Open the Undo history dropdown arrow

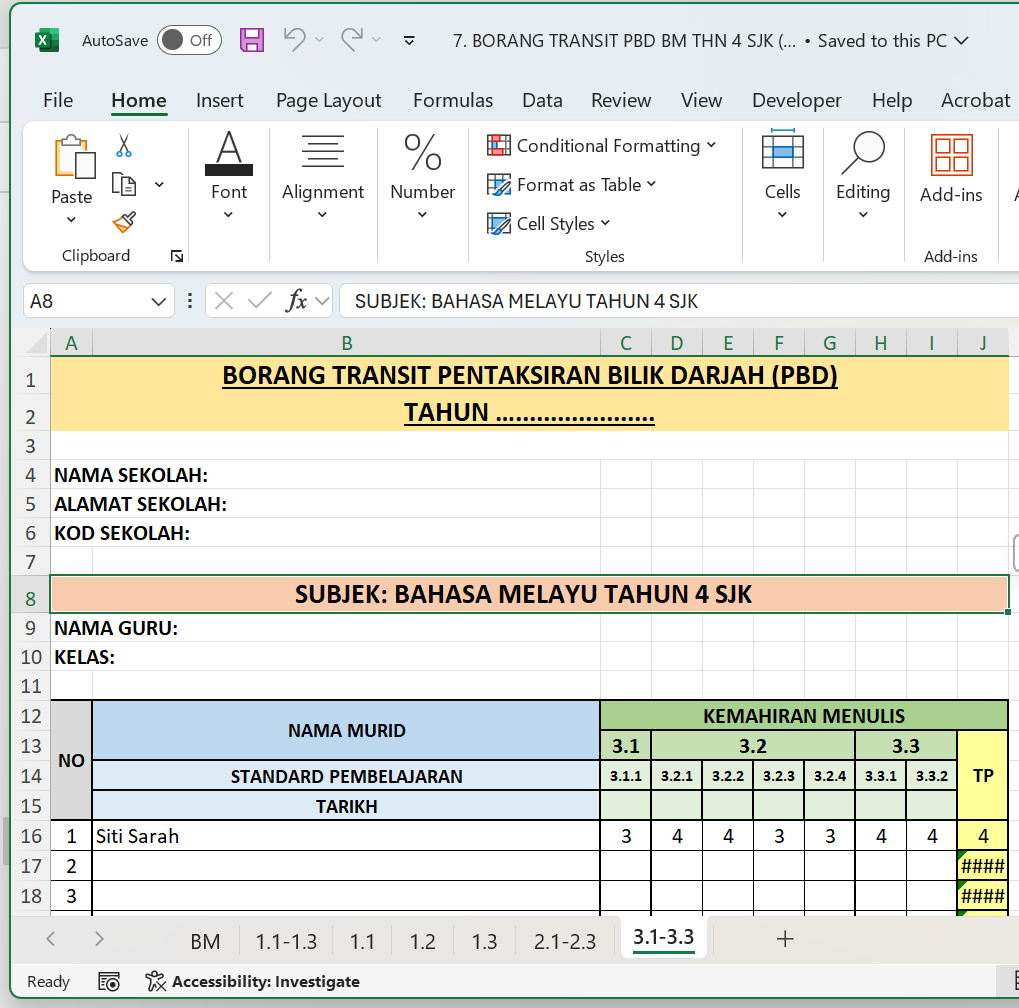319,40
